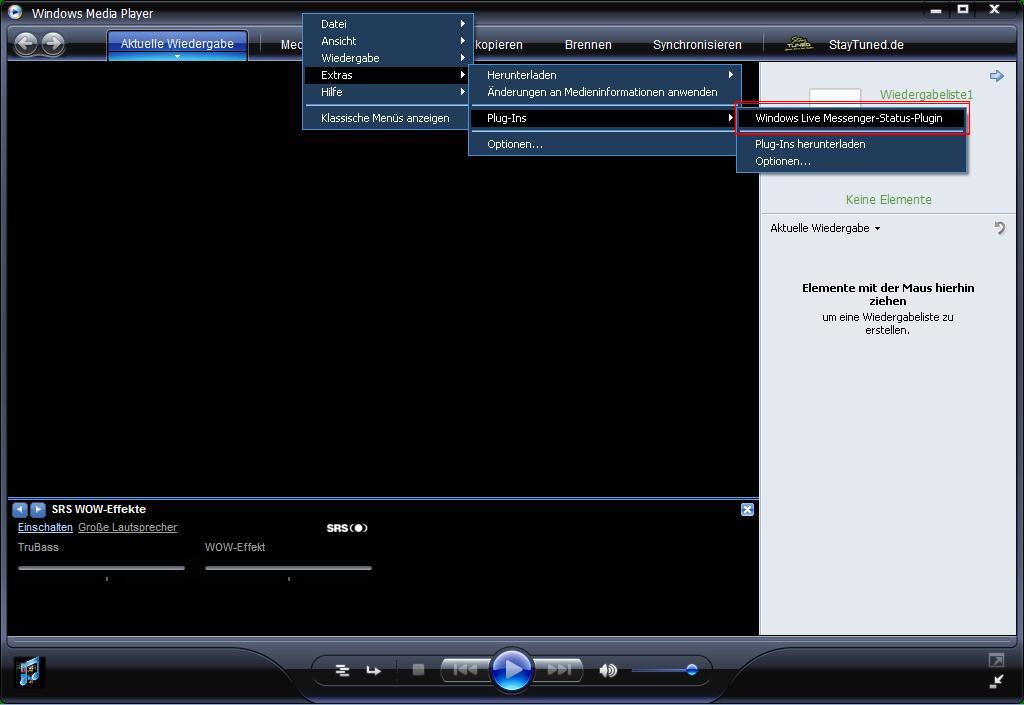Adjust the TruBass slider
The width and height of the screenshot is (1024, 705).
[x=101, y=568]
